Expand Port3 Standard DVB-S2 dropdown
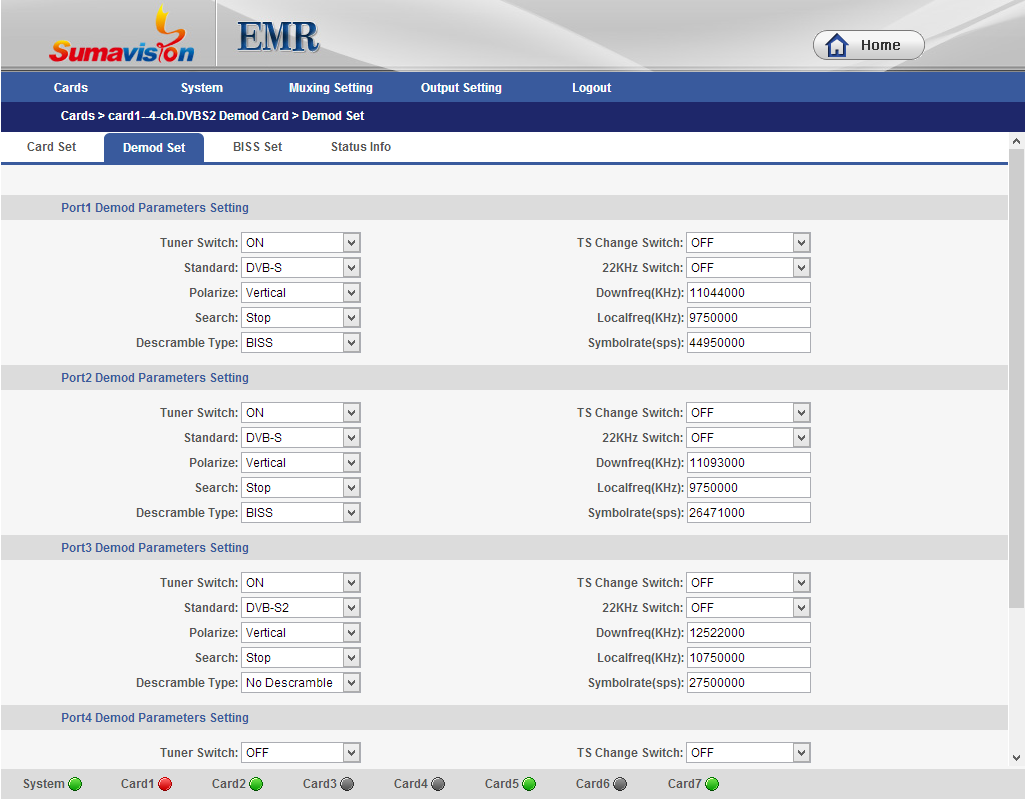The width and height of the screenshot is (1026, 799). (x=300, y=608)
